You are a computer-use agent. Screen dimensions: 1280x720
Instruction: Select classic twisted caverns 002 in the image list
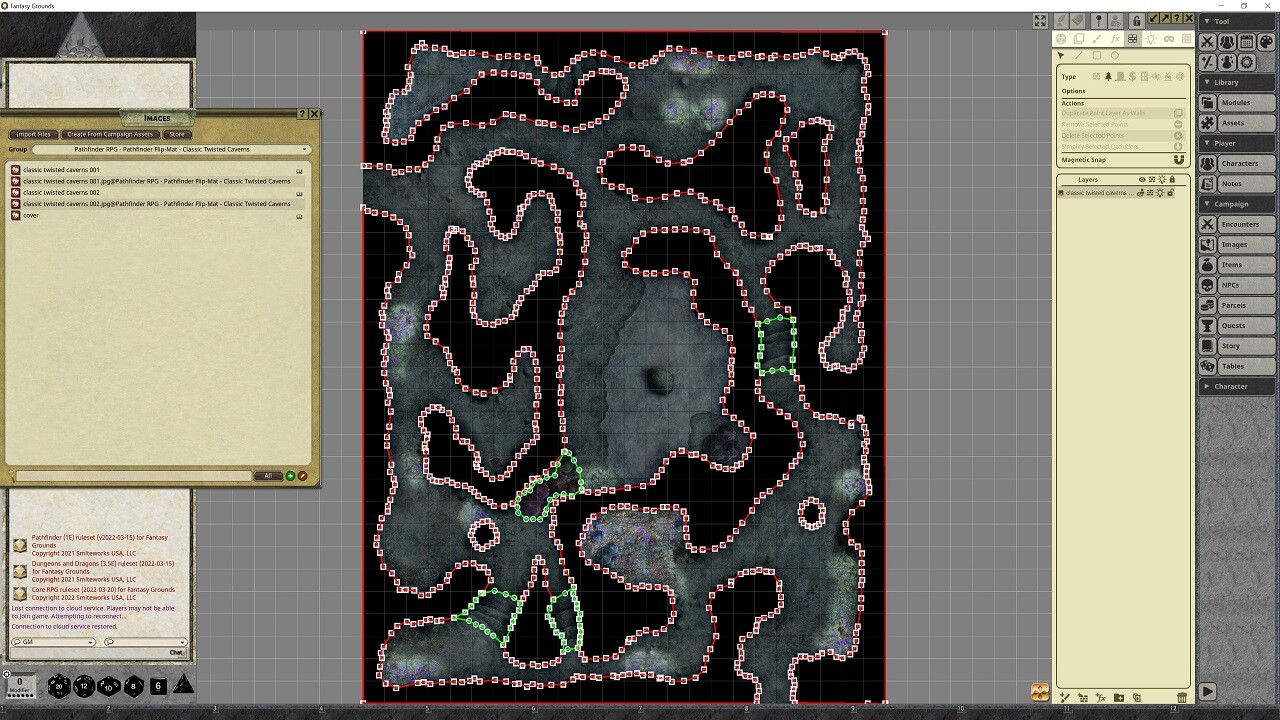coord(60,192)
